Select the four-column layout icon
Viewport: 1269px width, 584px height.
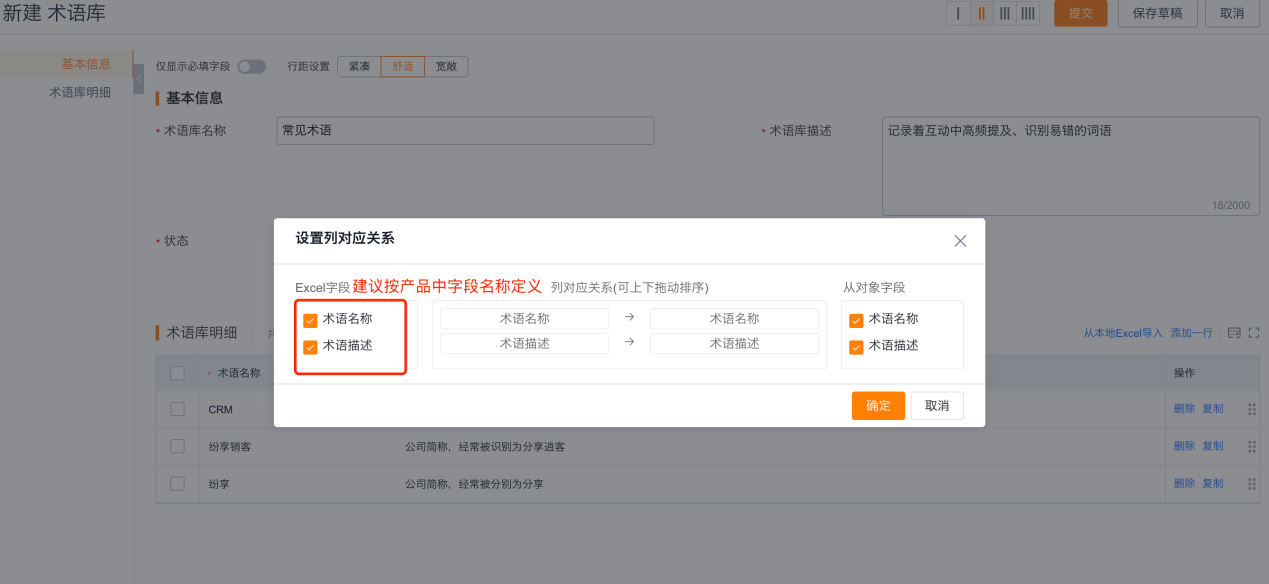click(1027, 13)
